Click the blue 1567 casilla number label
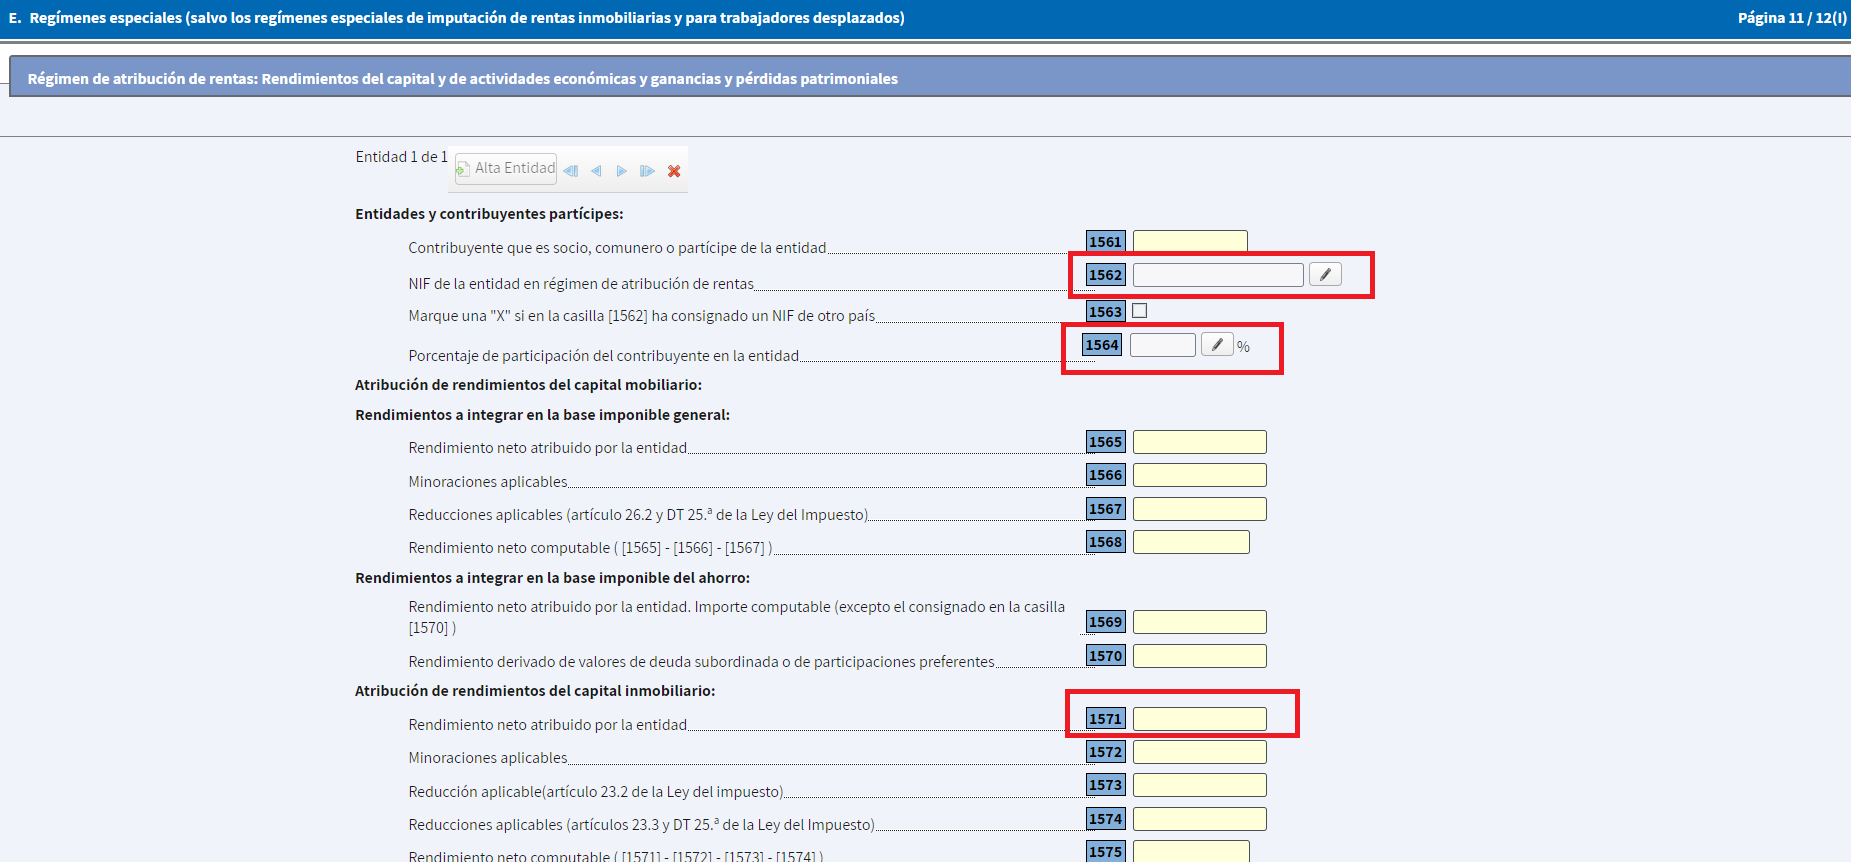Screen dimensions: 1851x862 point(1105,509)
